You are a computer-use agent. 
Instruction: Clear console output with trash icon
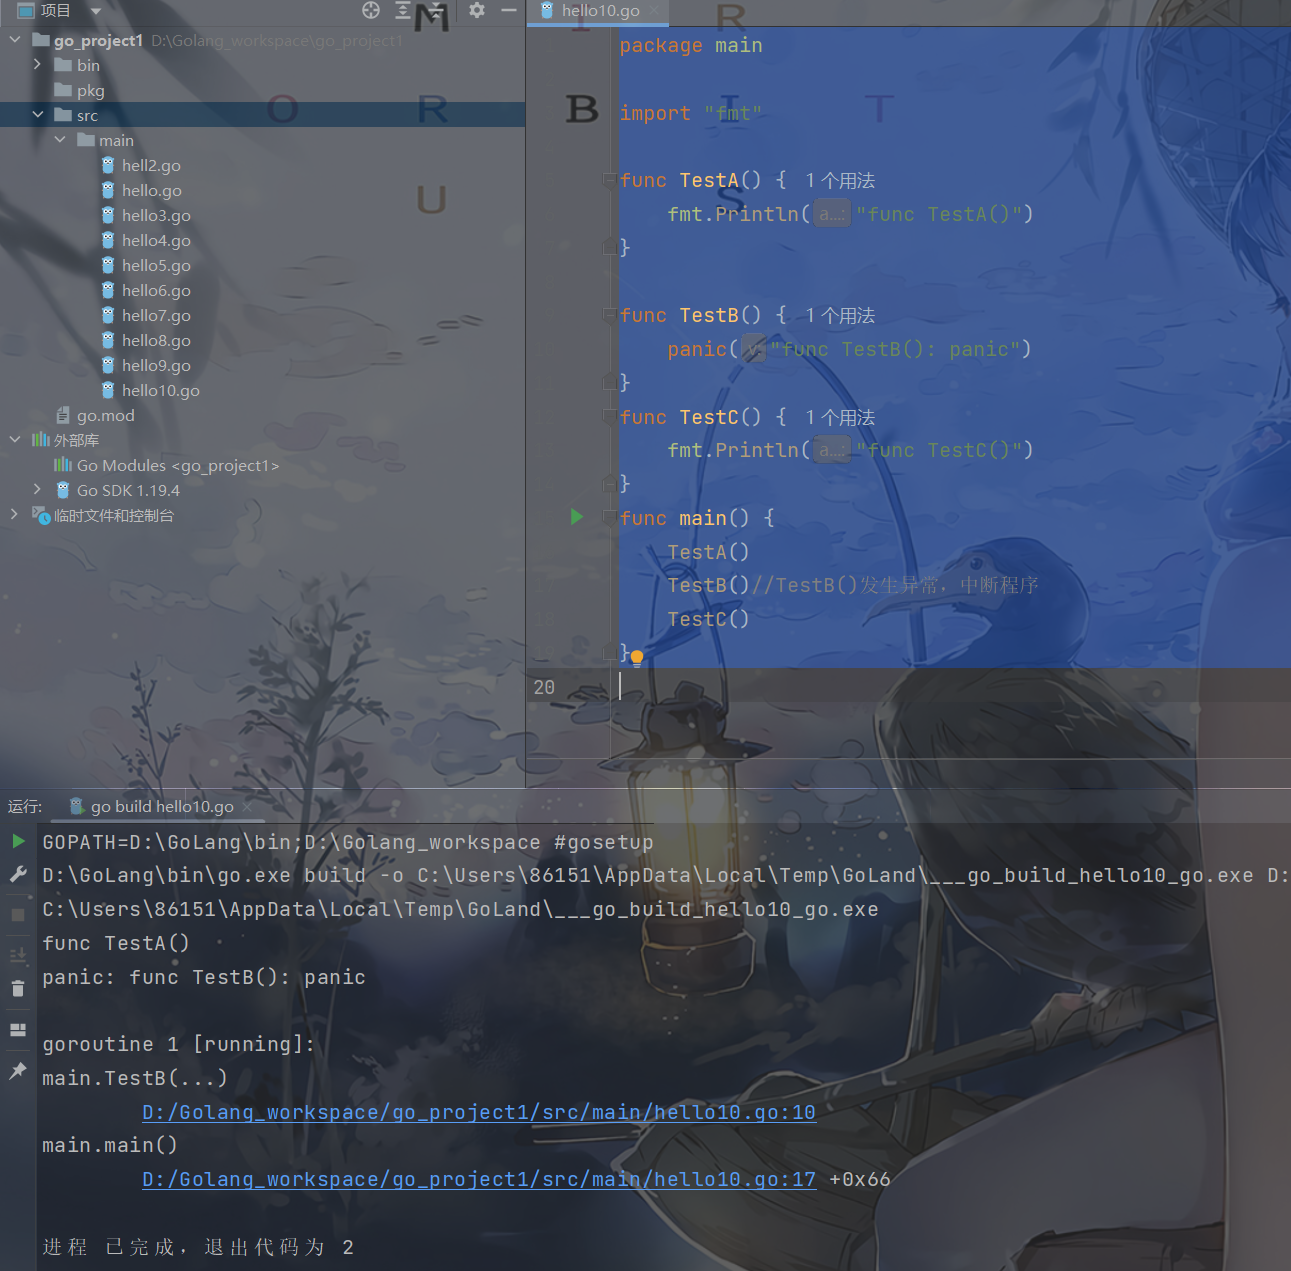coord(18,989)
